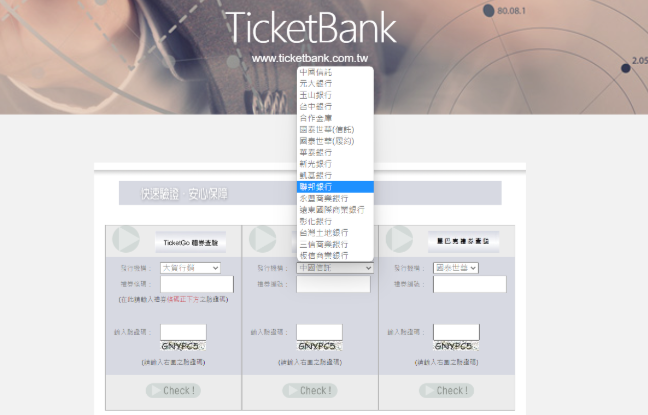This screenshot has width=648, height=415.
Task: Choose 新光銀行 option
Action: 335,164
